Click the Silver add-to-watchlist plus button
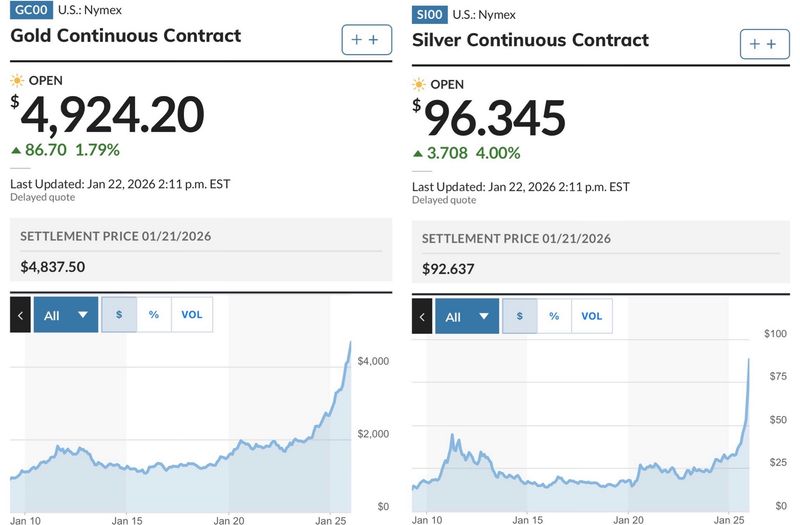This screenshot has height=525, width=800. 764,44
